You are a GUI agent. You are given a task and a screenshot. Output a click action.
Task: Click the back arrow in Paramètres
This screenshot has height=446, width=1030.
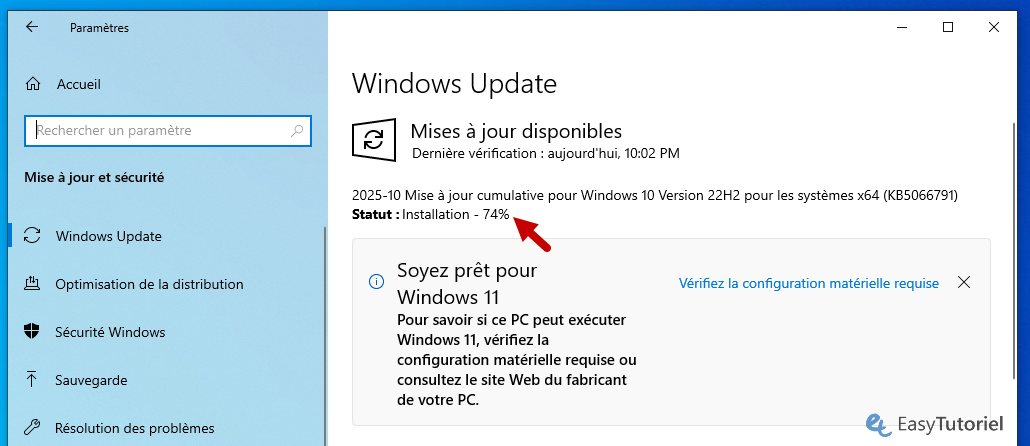coord(31,27)
